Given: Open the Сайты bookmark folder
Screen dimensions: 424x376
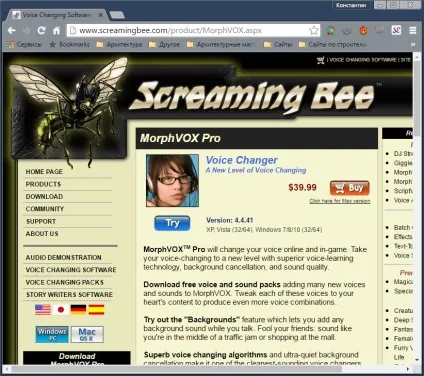Looking at the screenshot, I should tap(278, 44).
